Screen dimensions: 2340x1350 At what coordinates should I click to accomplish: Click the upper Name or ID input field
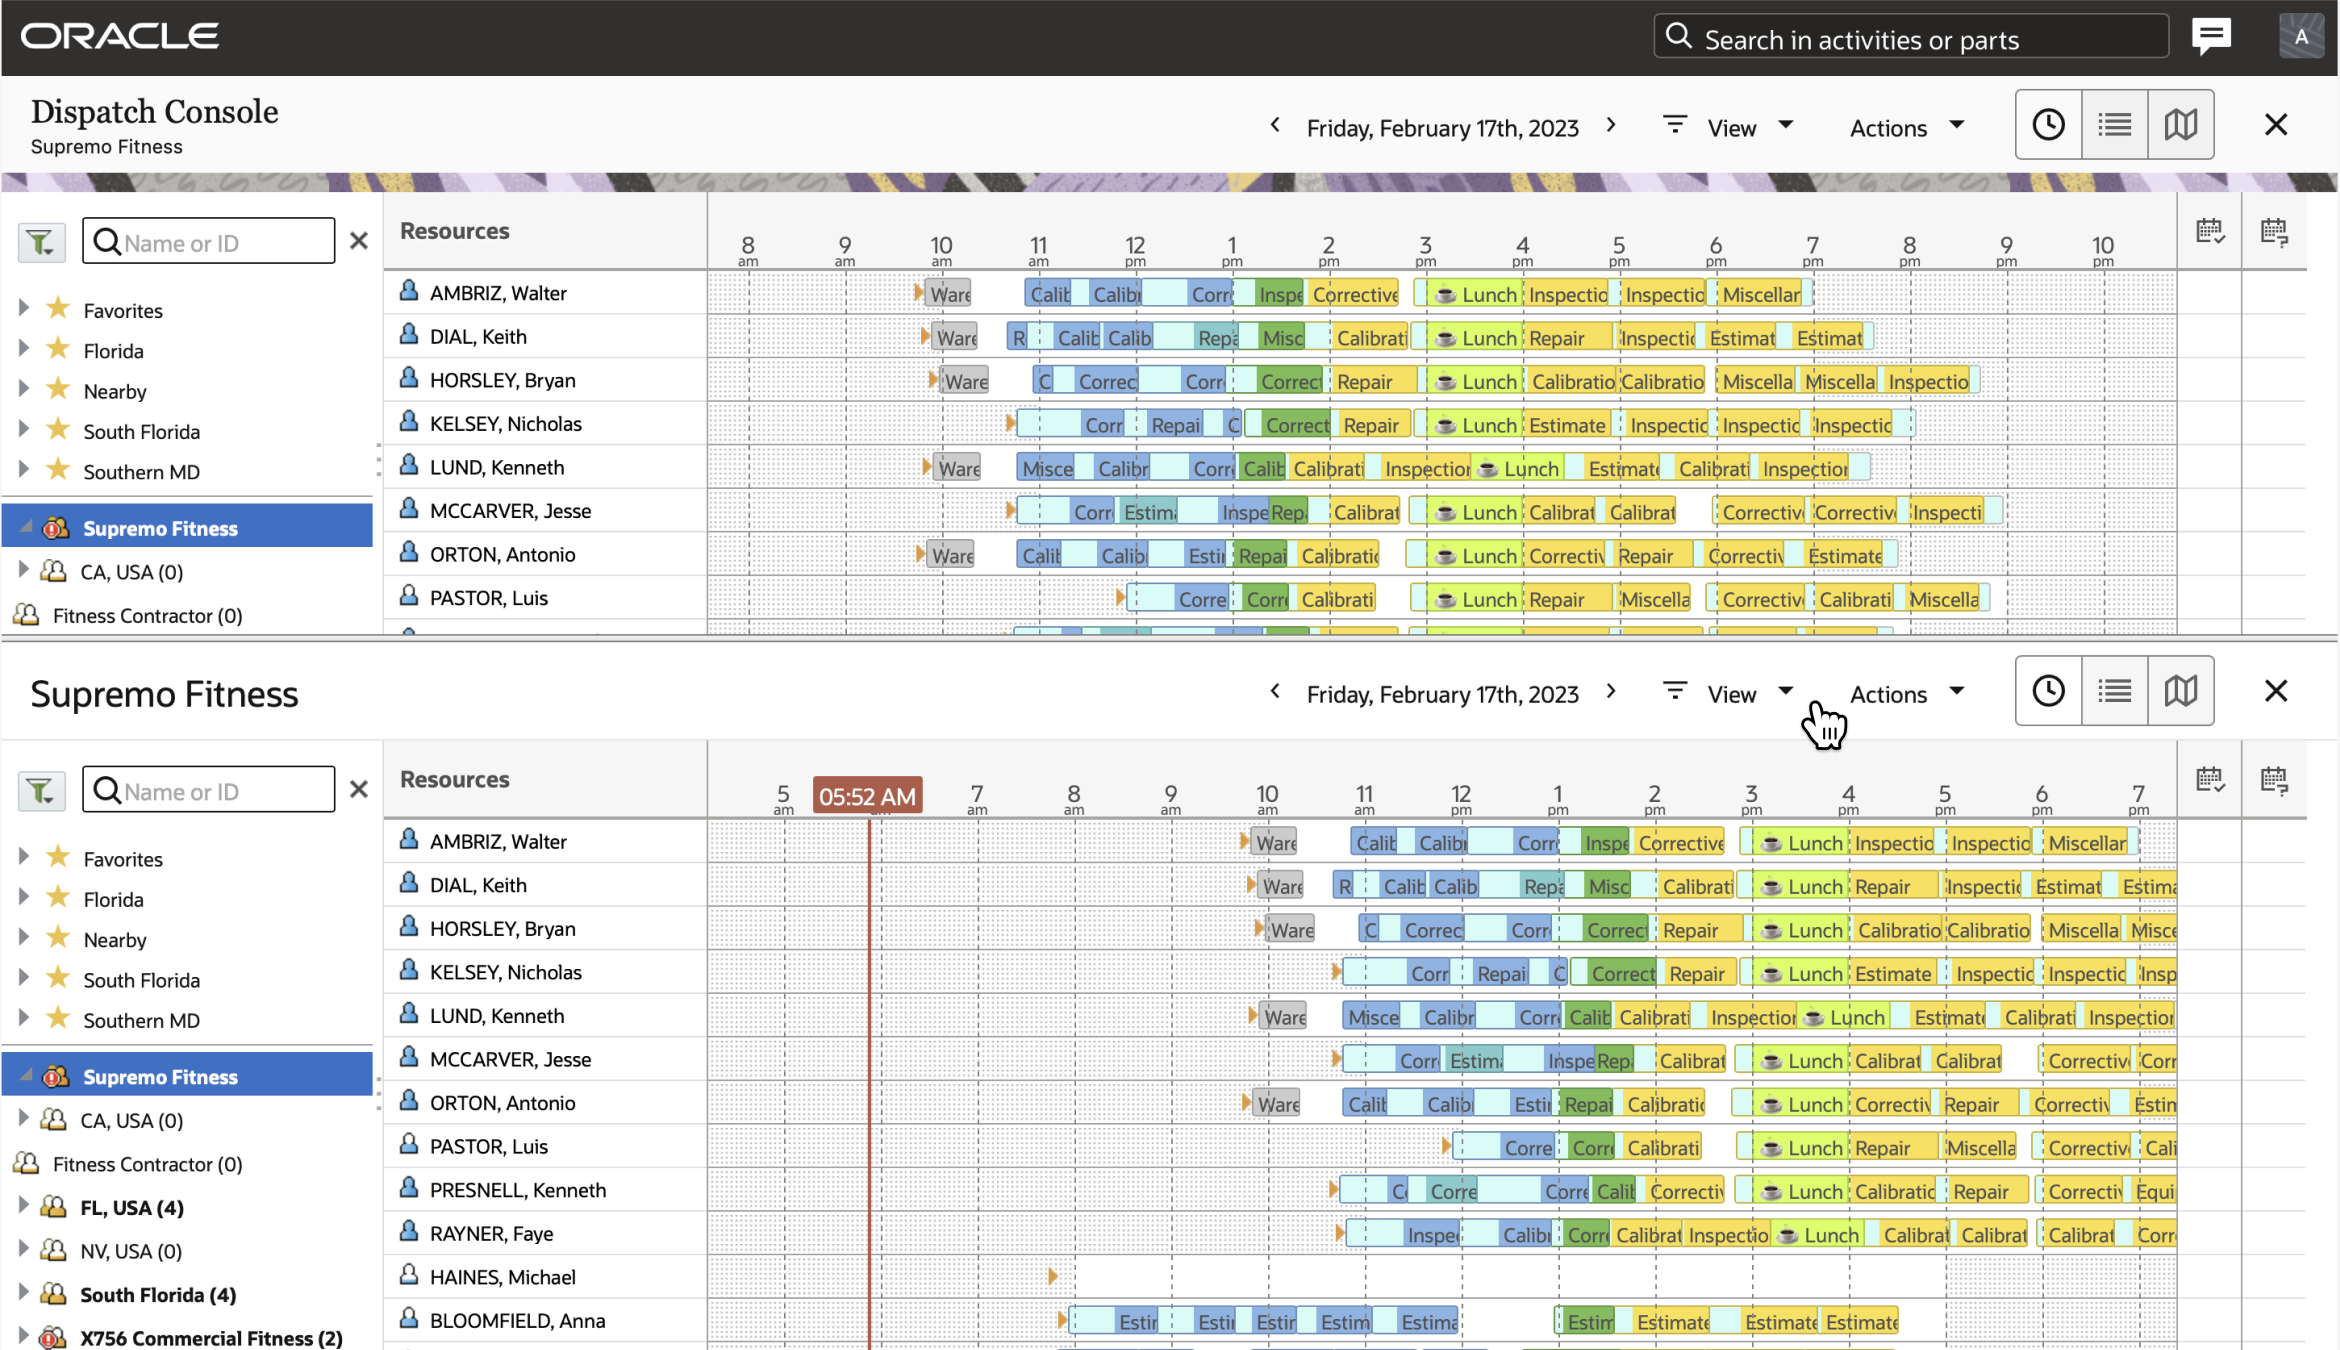209,241
